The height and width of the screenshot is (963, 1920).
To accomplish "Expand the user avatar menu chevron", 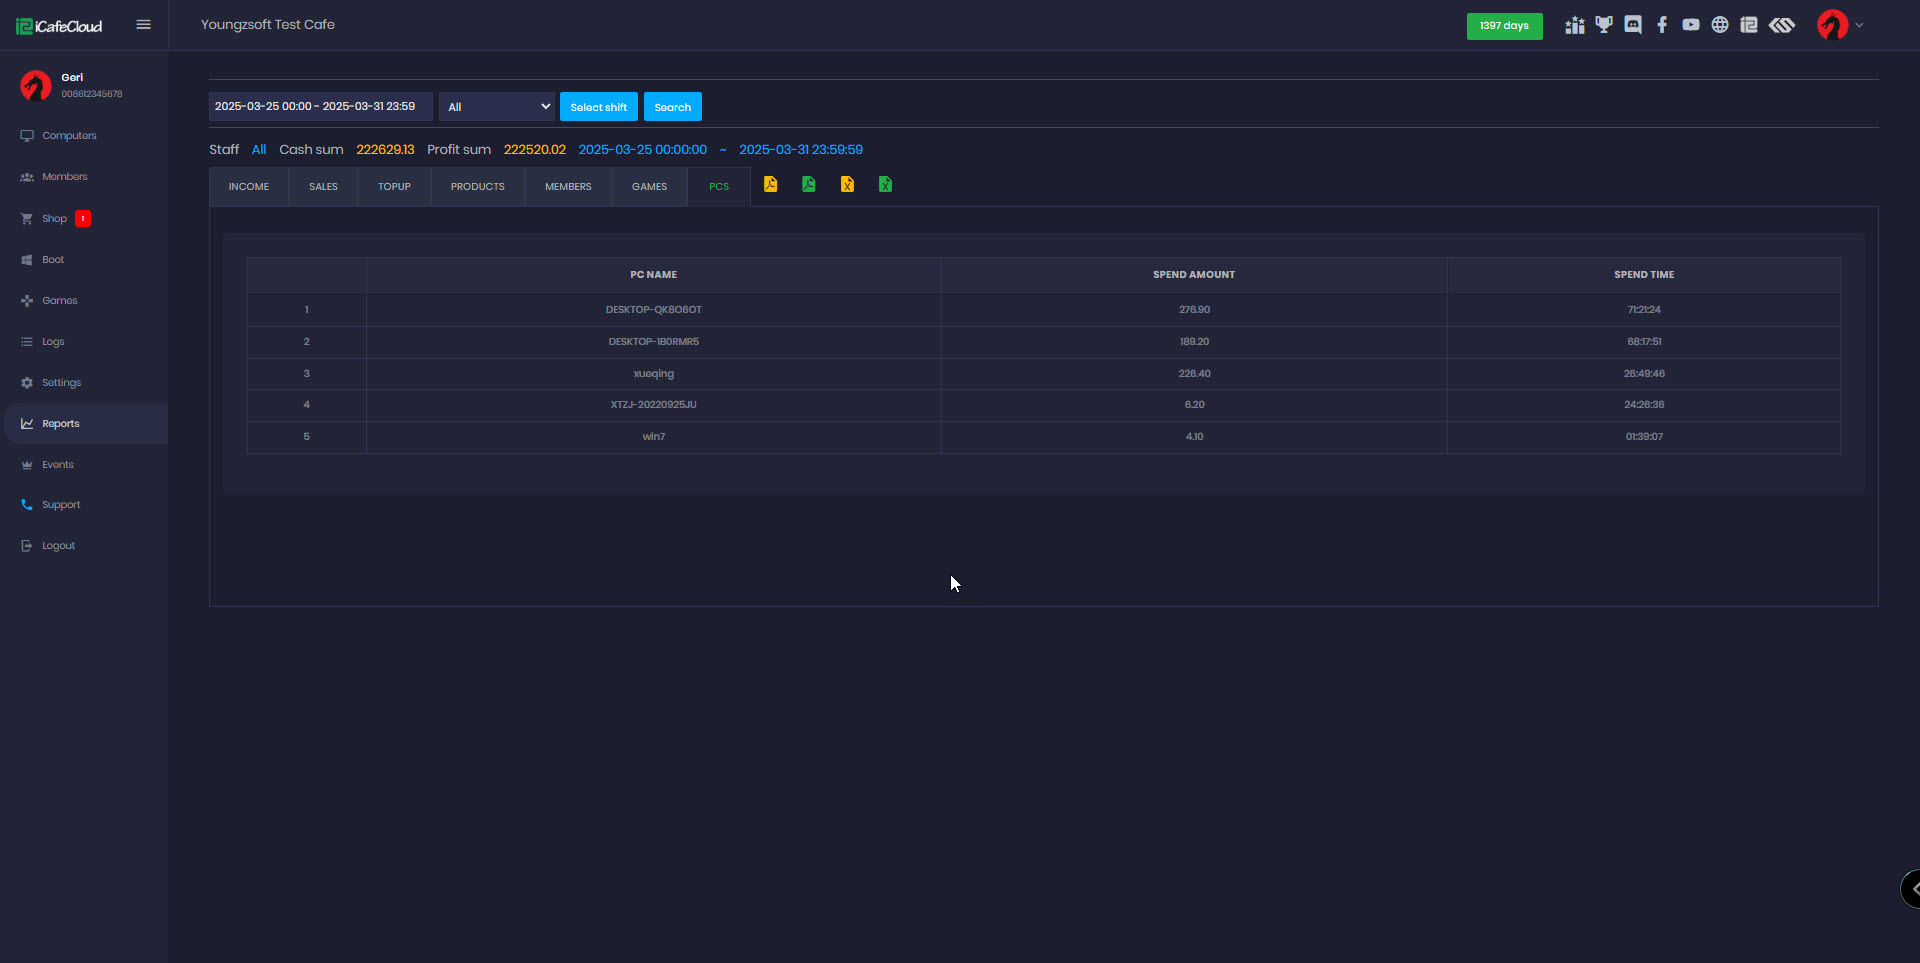I will [x=1859, y=25].
